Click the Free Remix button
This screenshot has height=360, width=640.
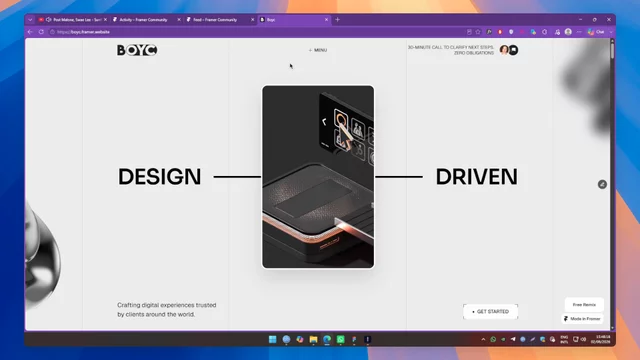[584, 305]
